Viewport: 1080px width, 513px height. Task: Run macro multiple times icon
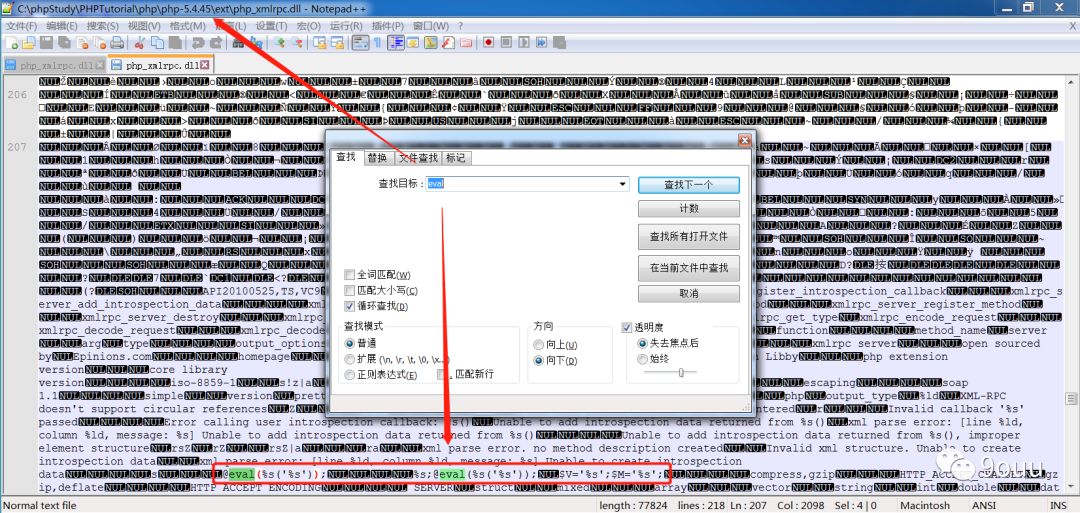click(541, 43)
